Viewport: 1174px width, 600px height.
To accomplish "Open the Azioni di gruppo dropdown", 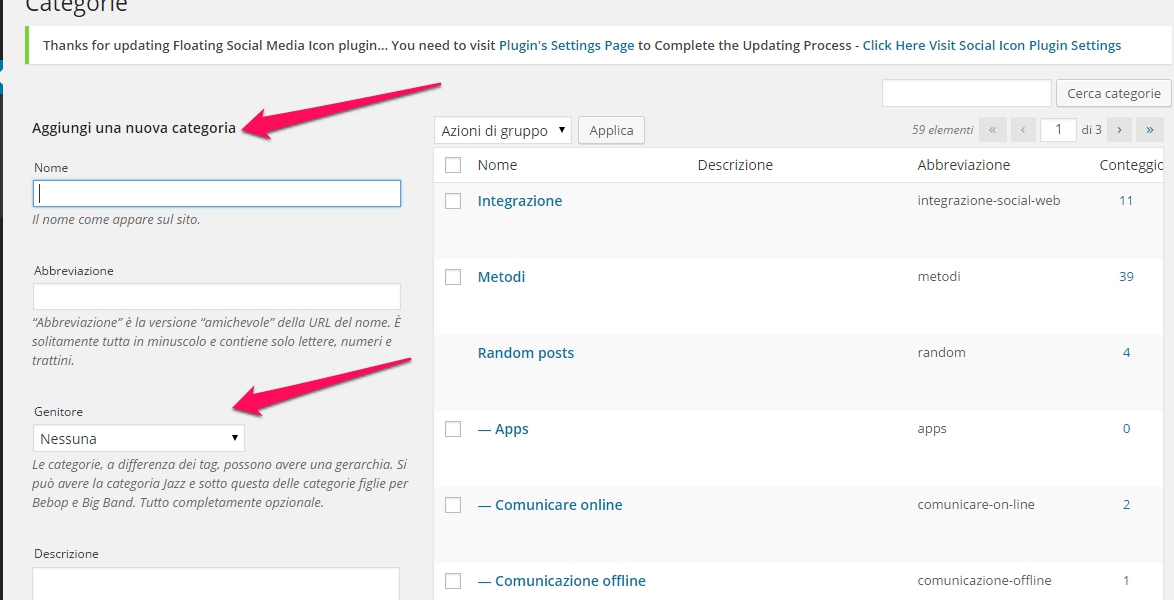I will (x=503, y=130).
